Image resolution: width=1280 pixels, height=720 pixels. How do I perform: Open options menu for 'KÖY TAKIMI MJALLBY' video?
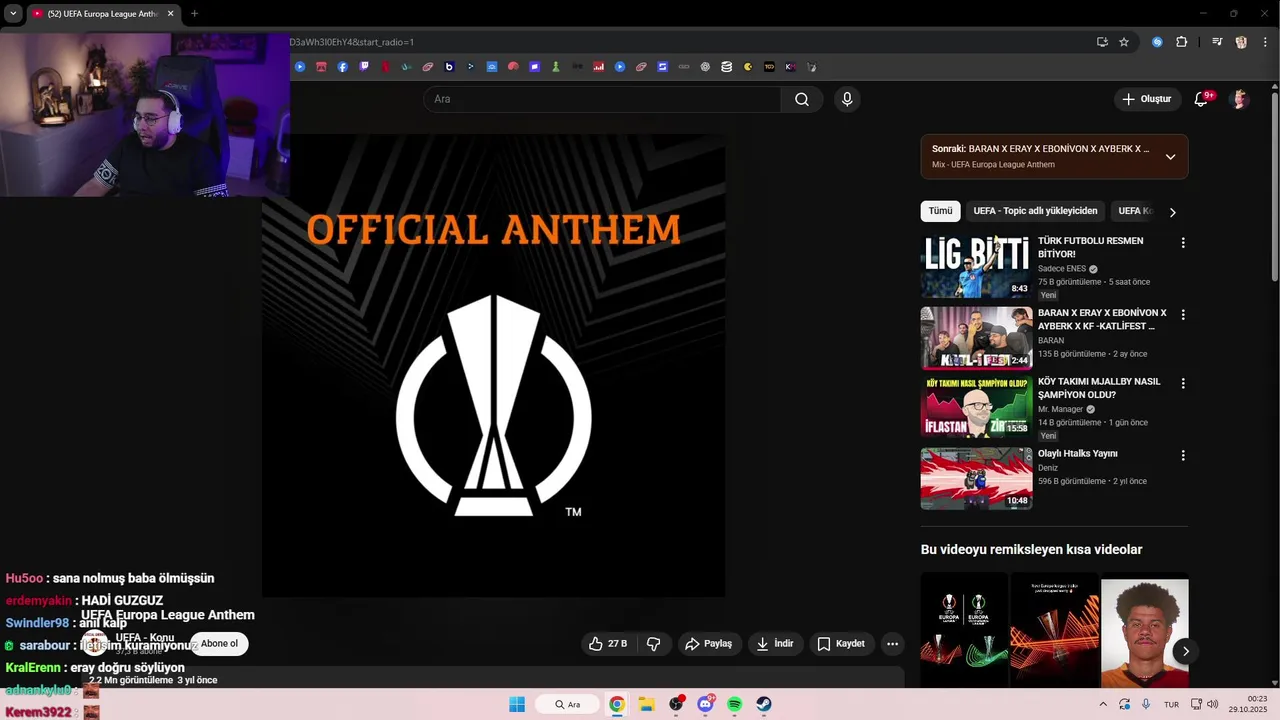click(x=1183, y=384)
